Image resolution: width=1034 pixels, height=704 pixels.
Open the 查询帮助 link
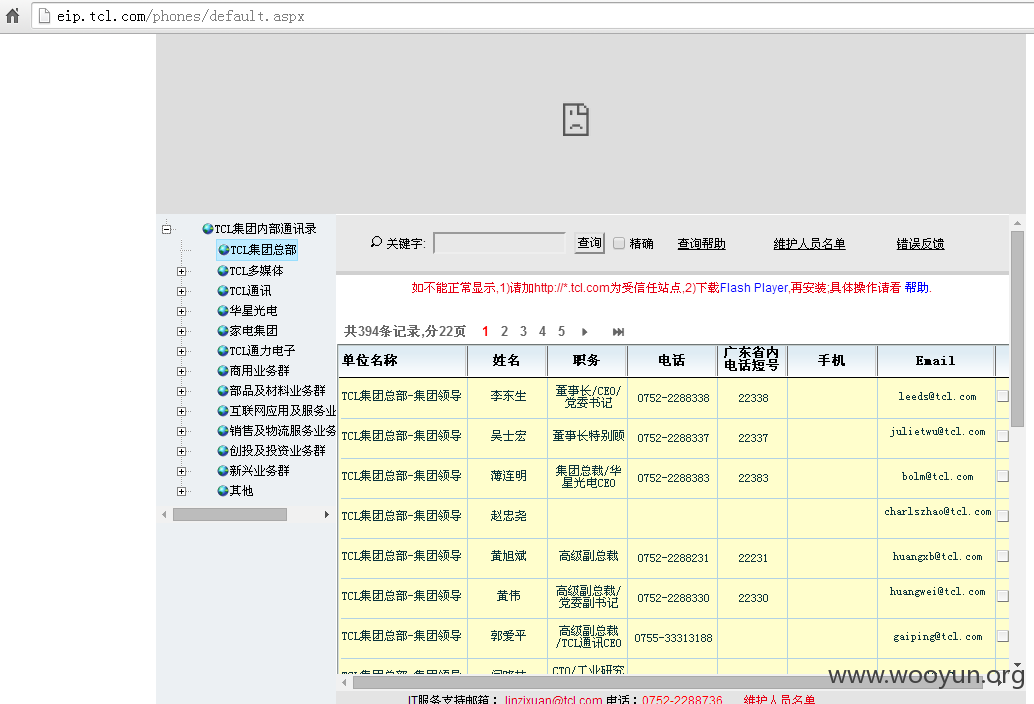(x=701, y=244)
